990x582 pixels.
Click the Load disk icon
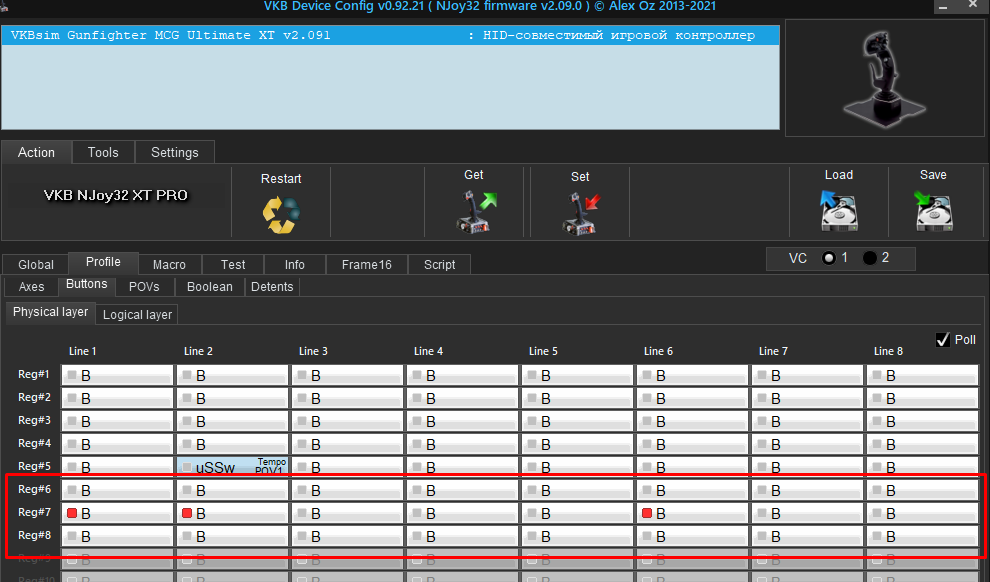click(838, 211)
